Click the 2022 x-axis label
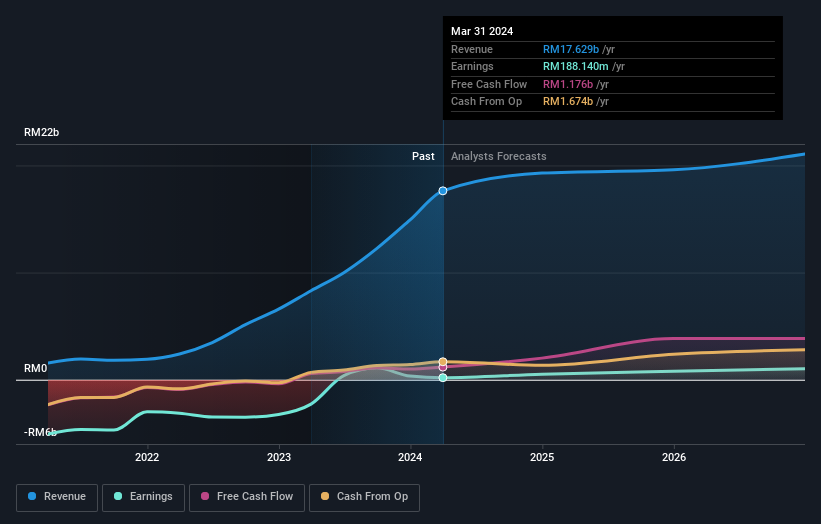 147,457
